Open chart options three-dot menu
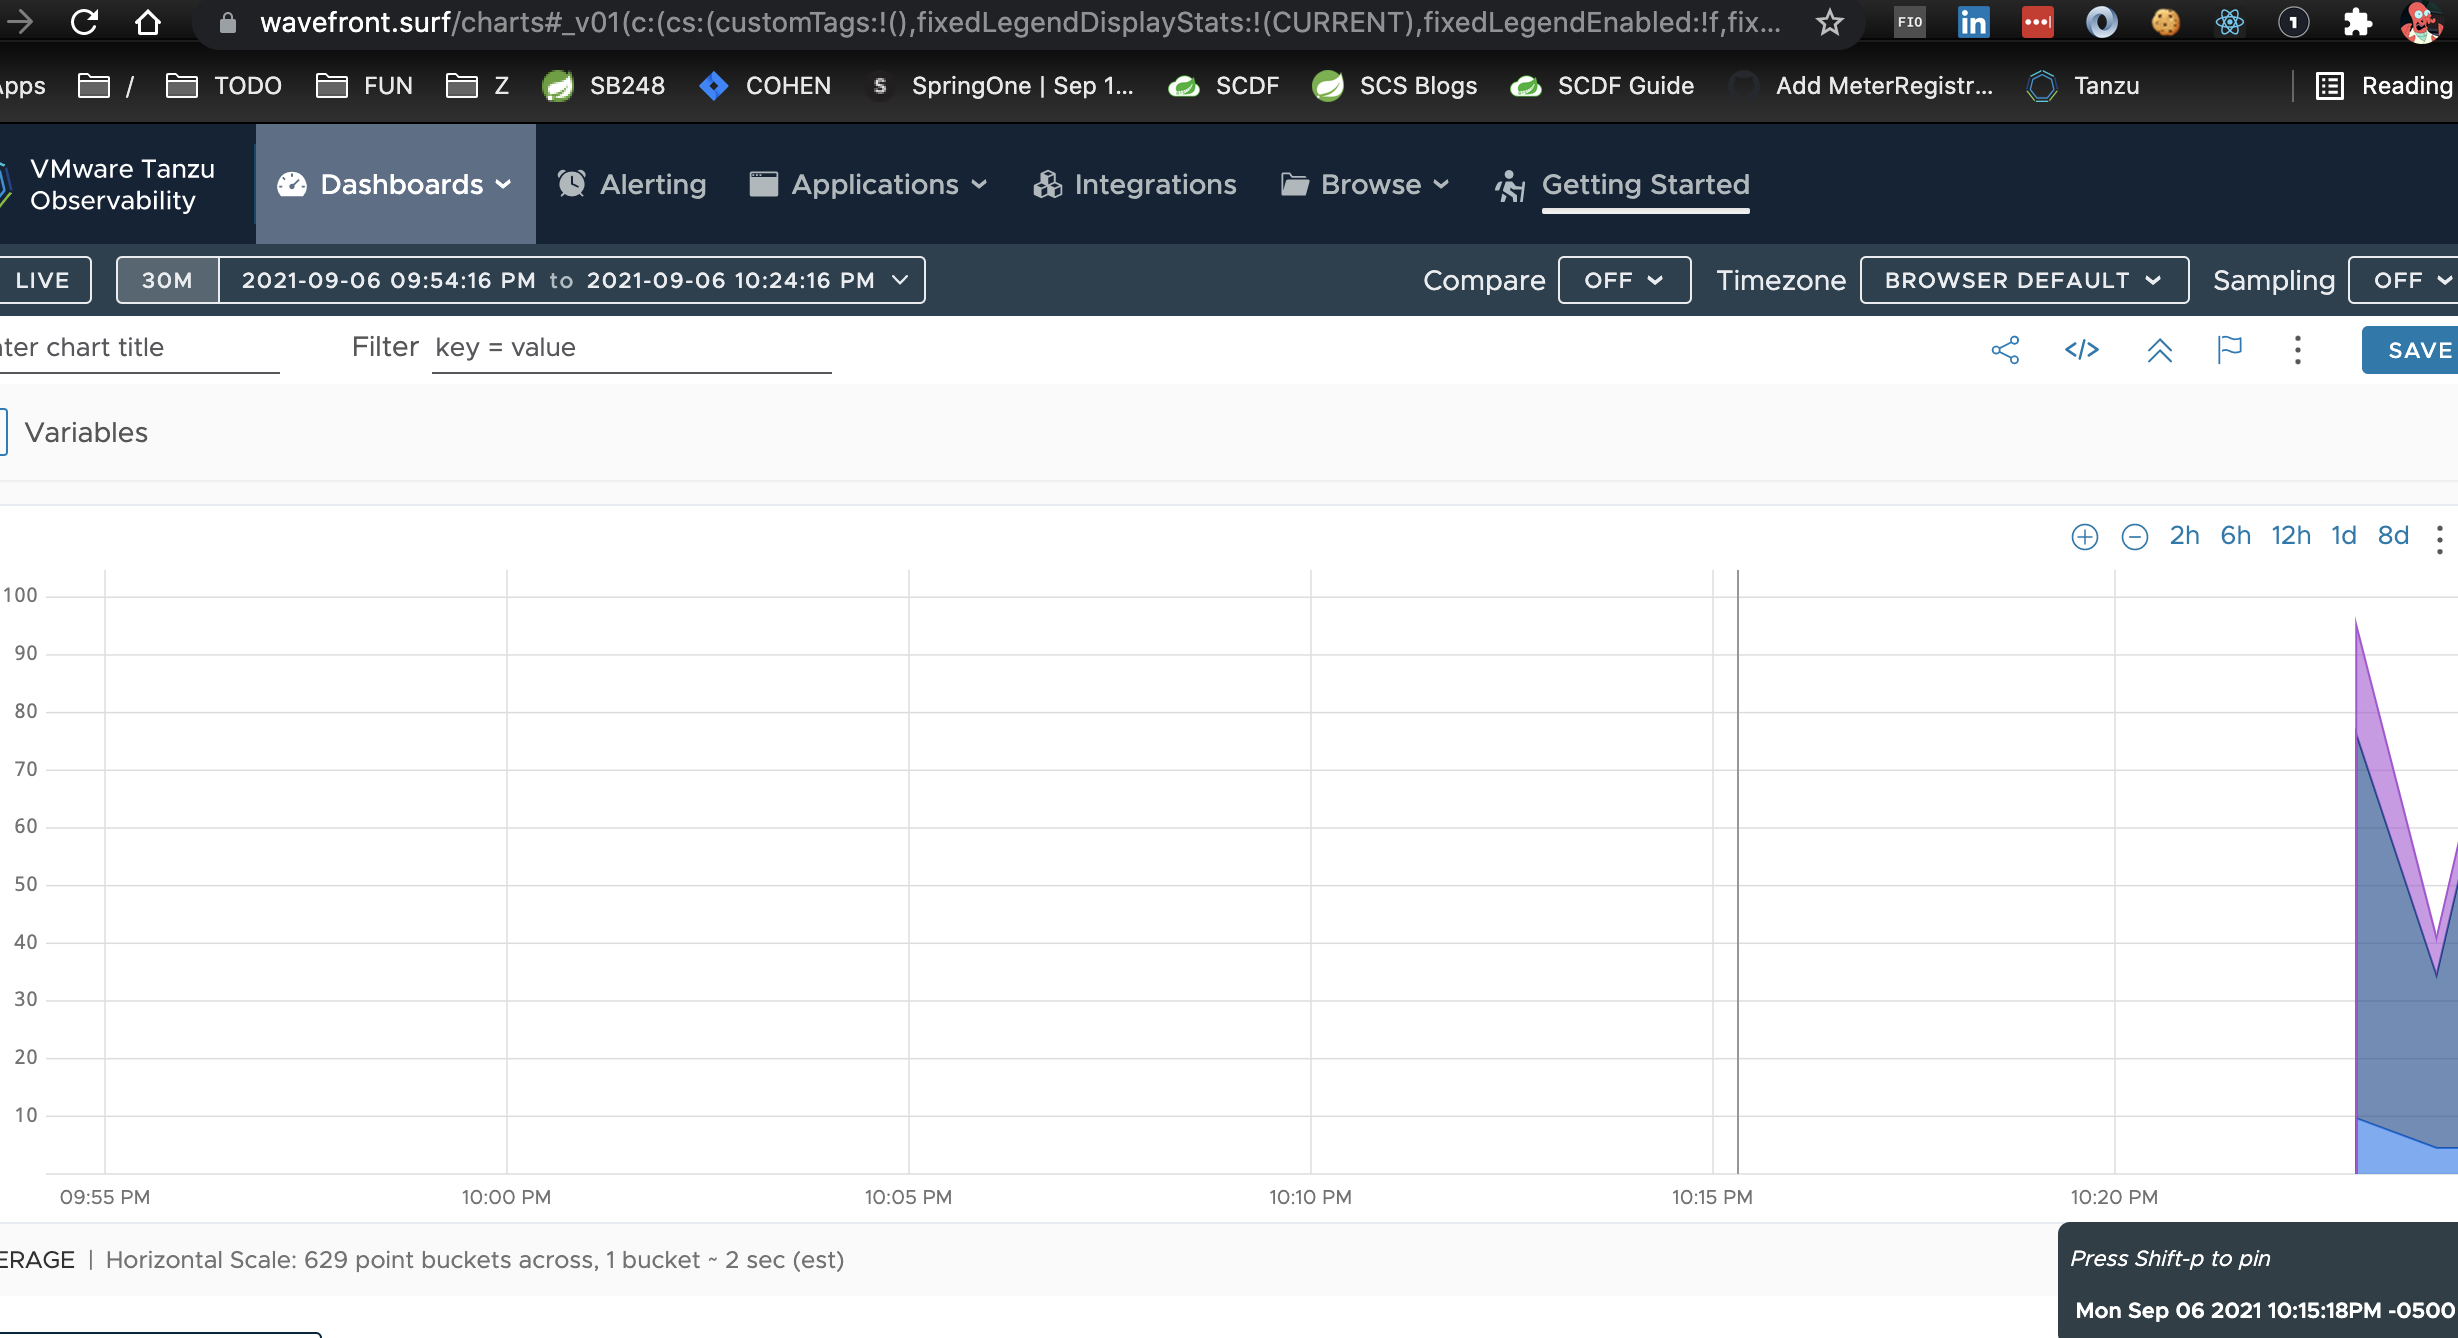2458x1338 pixels. point(2439,539)
